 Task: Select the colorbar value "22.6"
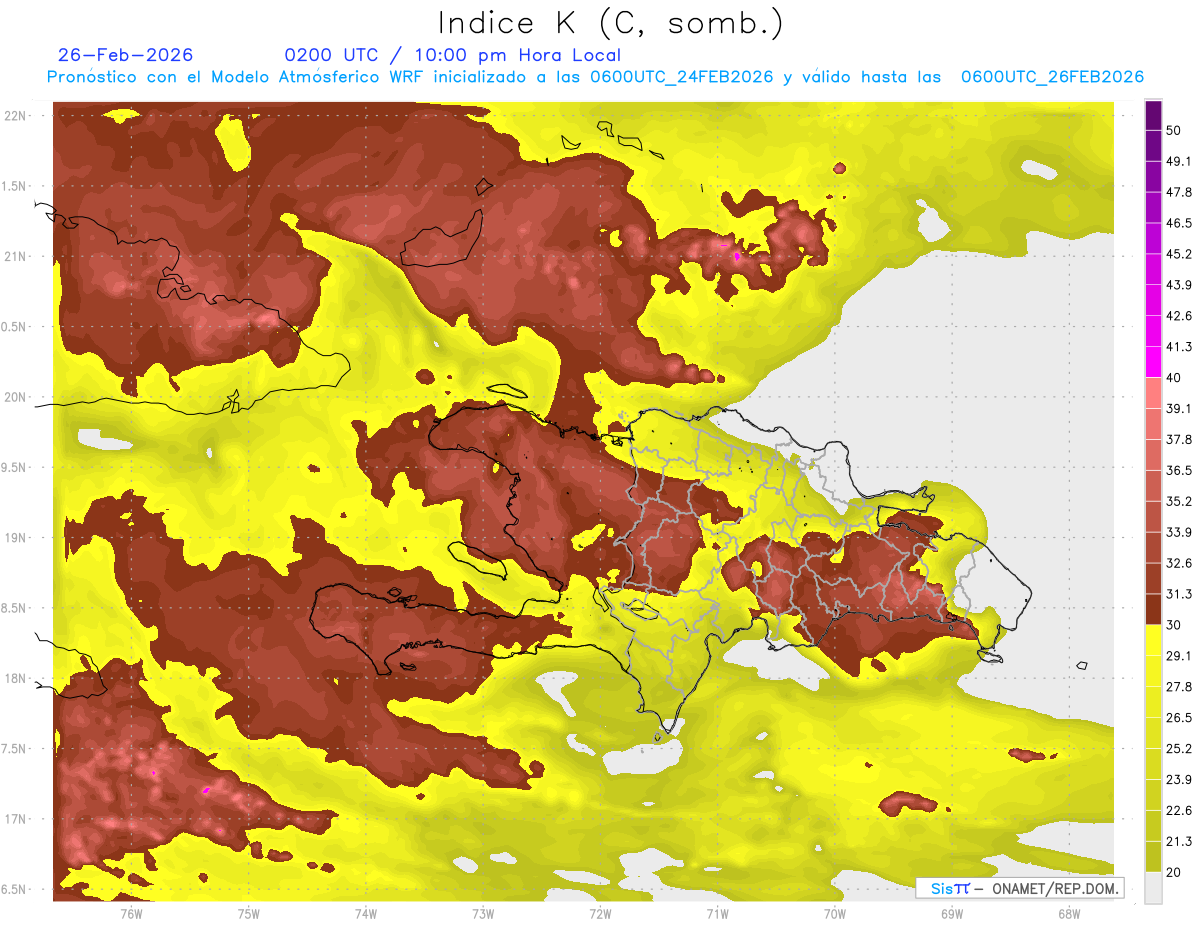tap(1179, 811)
